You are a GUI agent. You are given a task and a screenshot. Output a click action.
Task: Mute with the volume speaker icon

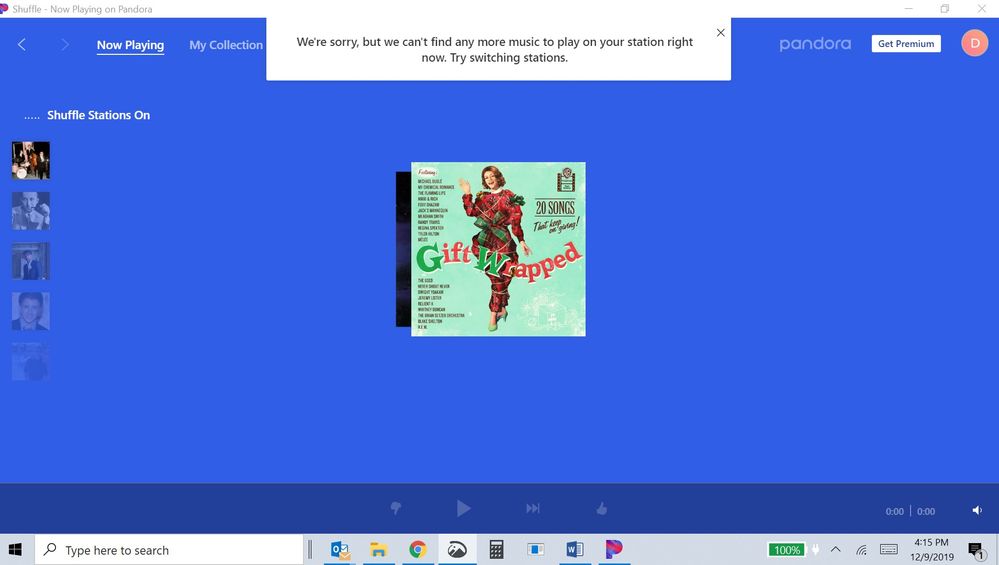977,510
